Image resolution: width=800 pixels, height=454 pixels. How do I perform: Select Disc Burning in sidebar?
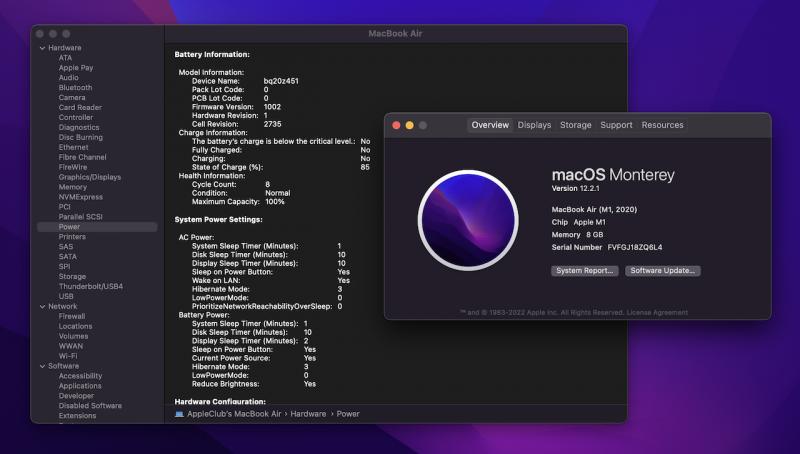(81, 137)
